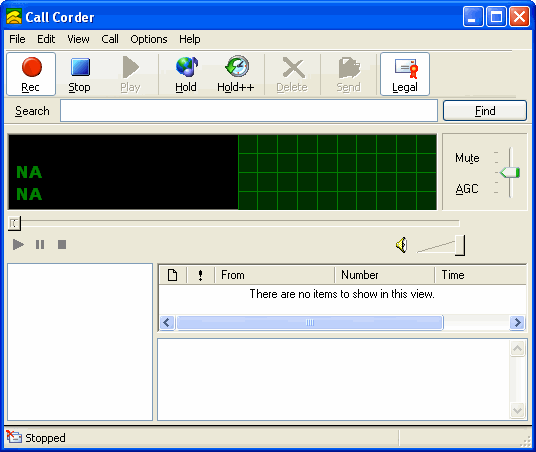Click the playback position slider thumb

(14, 224)
